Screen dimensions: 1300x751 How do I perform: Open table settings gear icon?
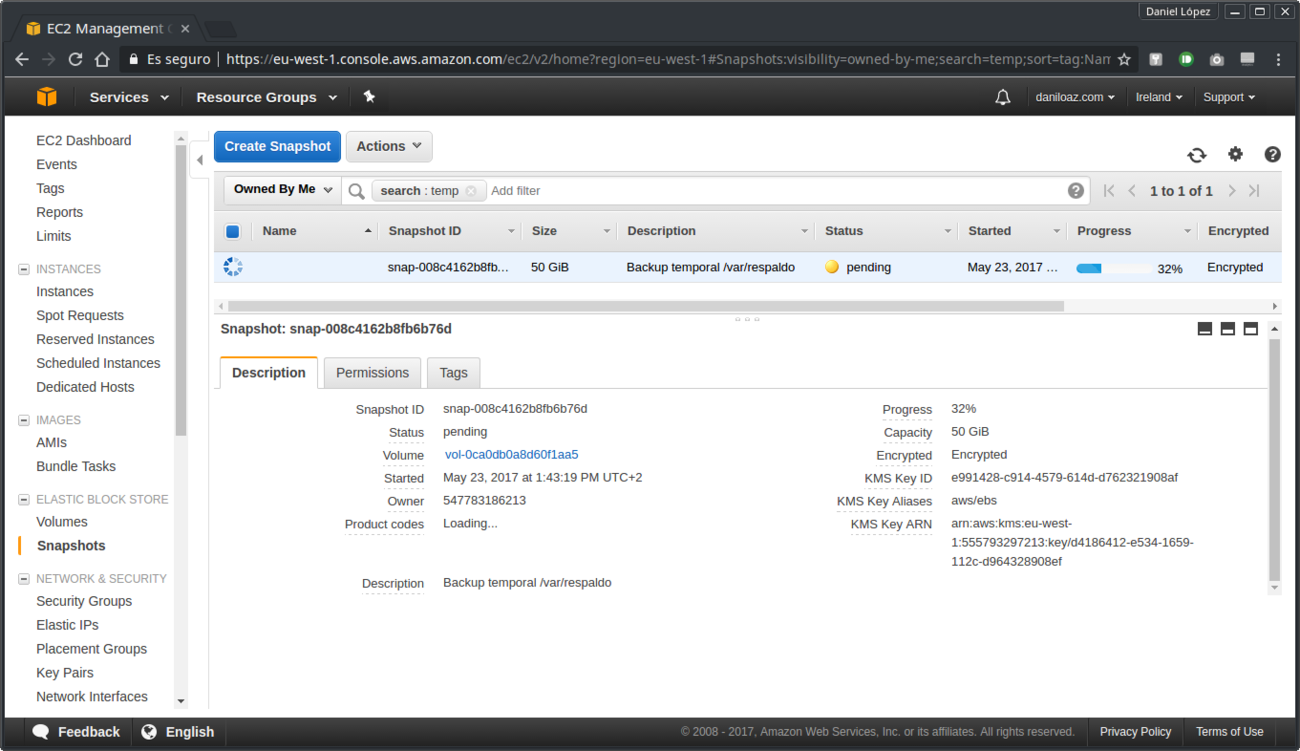tap(1236, 154)
